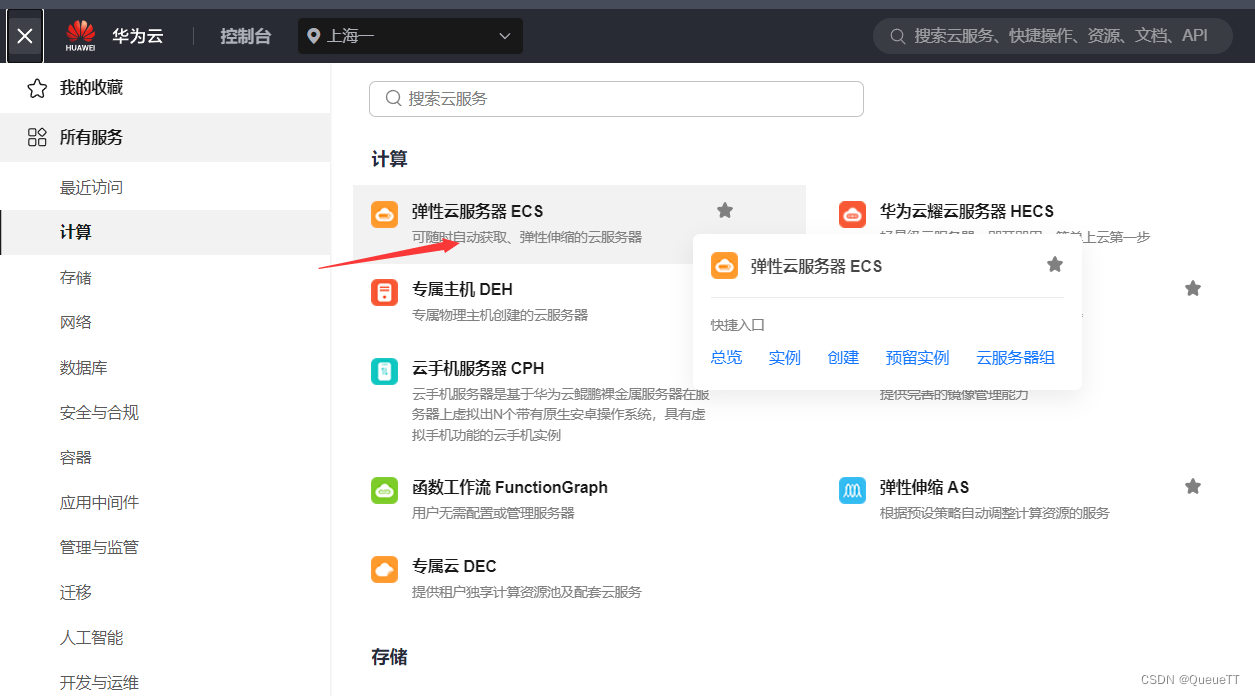The height and width of the screenshot is (696, 1255).
Task: Select the 开发与运维 sidebar category
Action: point(99,682)
